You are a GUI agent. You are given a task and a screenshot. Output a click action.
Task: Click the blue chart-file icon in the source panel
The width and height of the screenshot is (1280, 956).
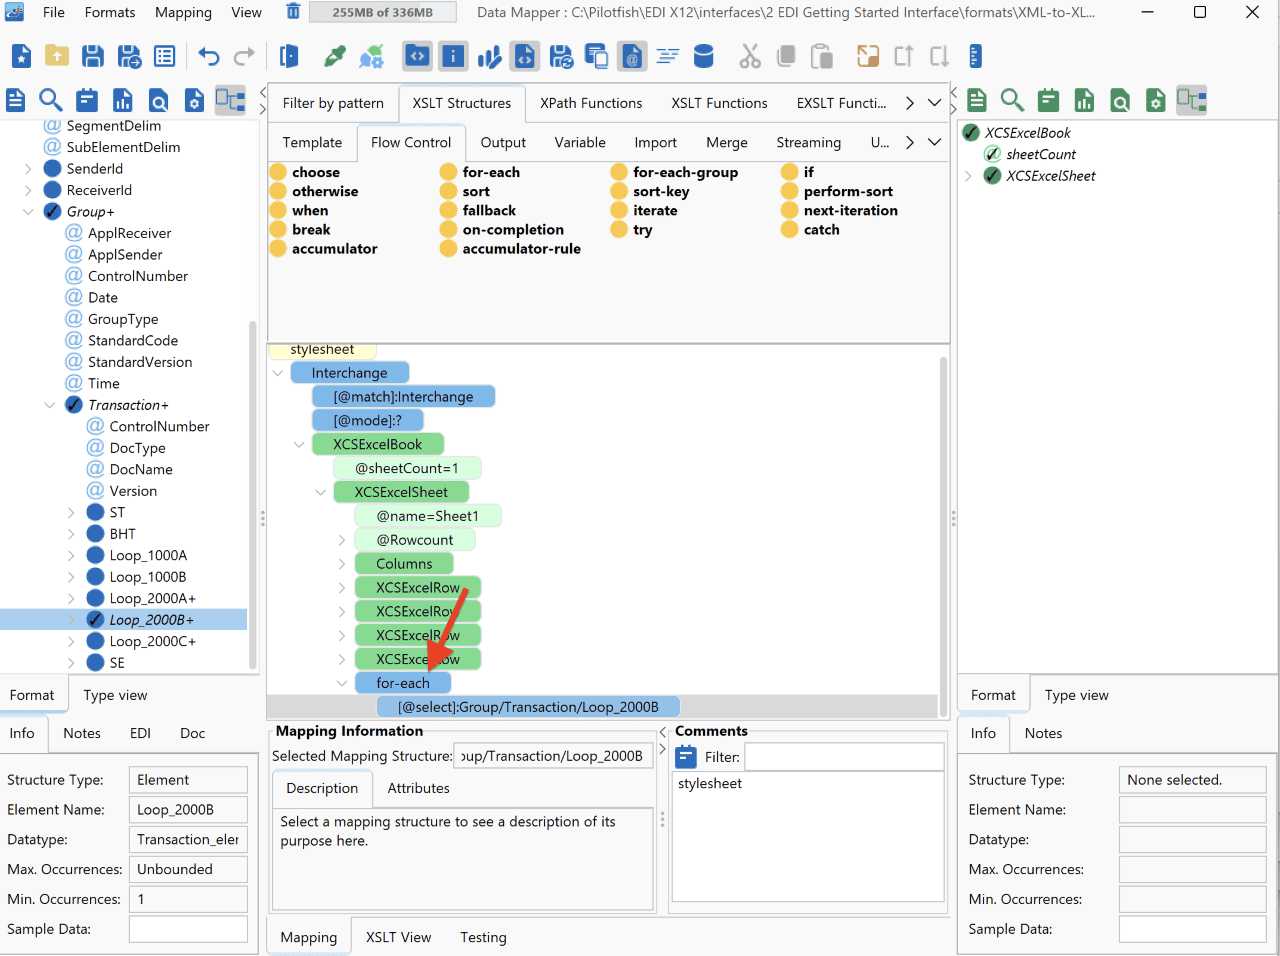tap(123, 100)
